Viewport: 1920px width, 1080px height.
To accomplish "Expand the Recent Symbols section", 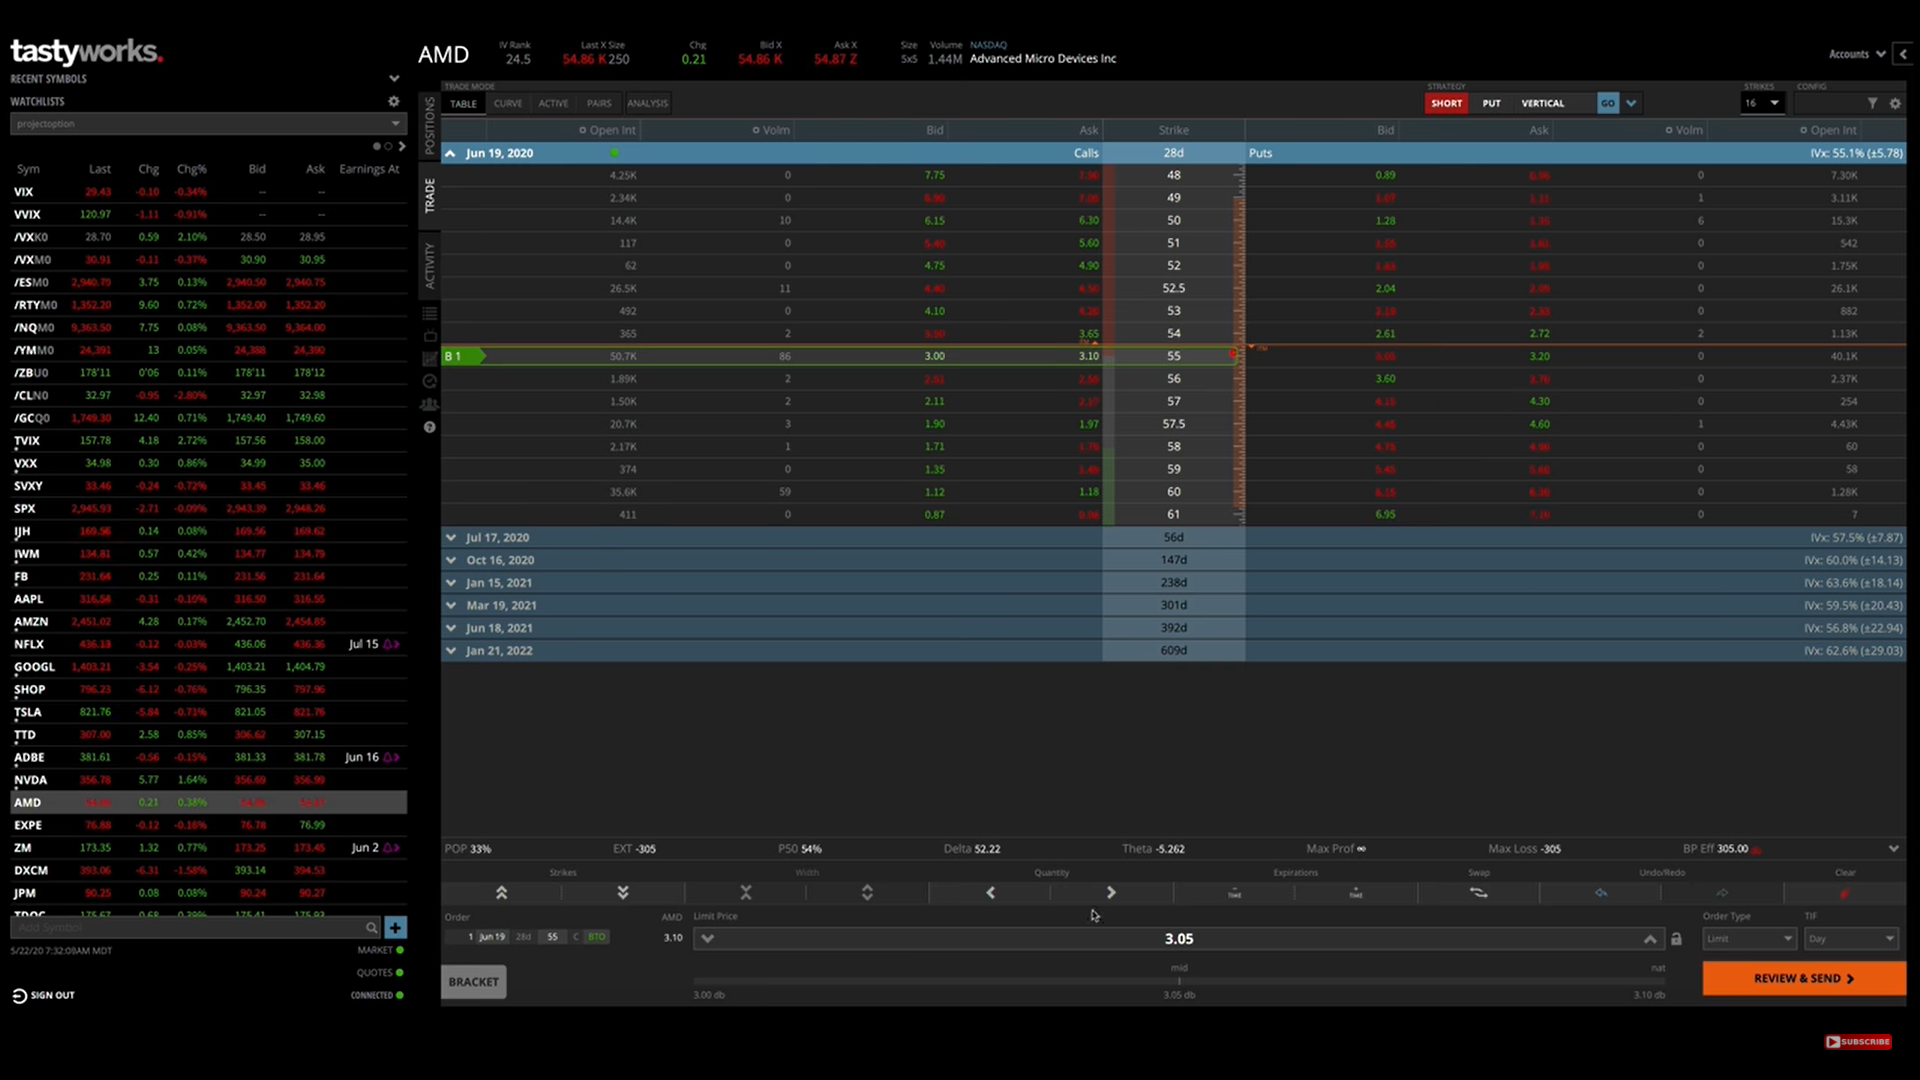I will (x=394, y=78).
